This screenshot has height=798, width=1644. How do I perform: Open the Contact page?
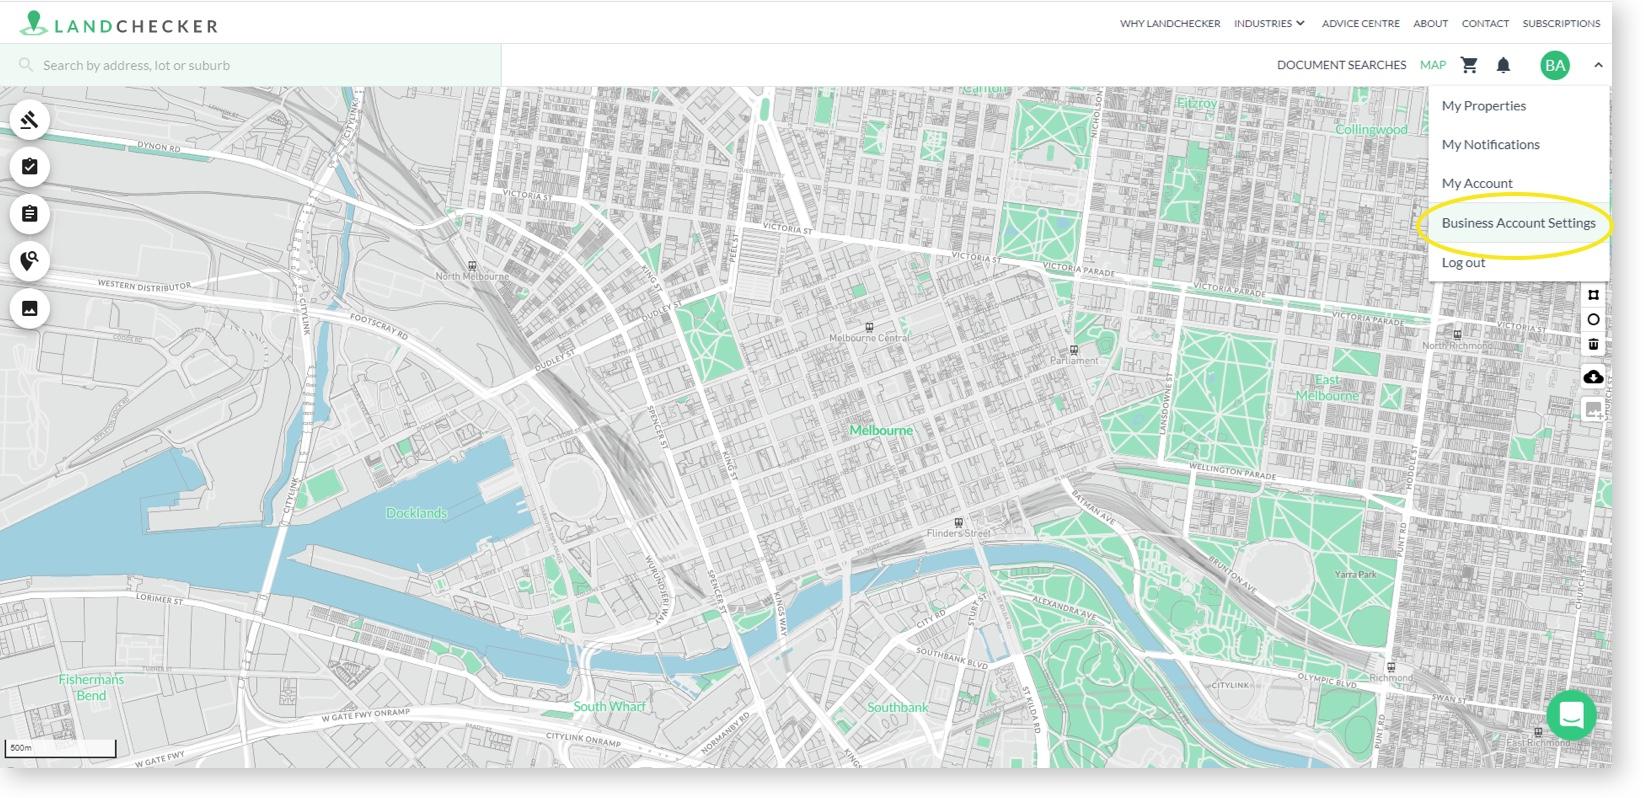click(1485, 23)
